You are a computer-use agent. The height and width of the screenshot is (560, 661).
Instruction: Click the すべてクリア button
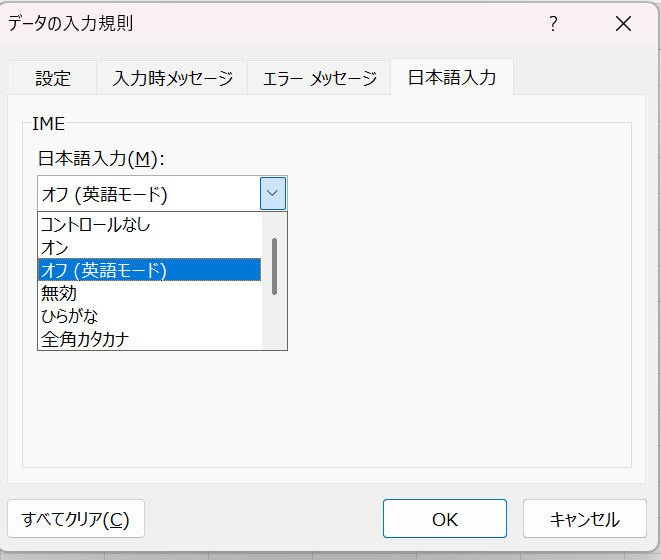pos(76,519)
